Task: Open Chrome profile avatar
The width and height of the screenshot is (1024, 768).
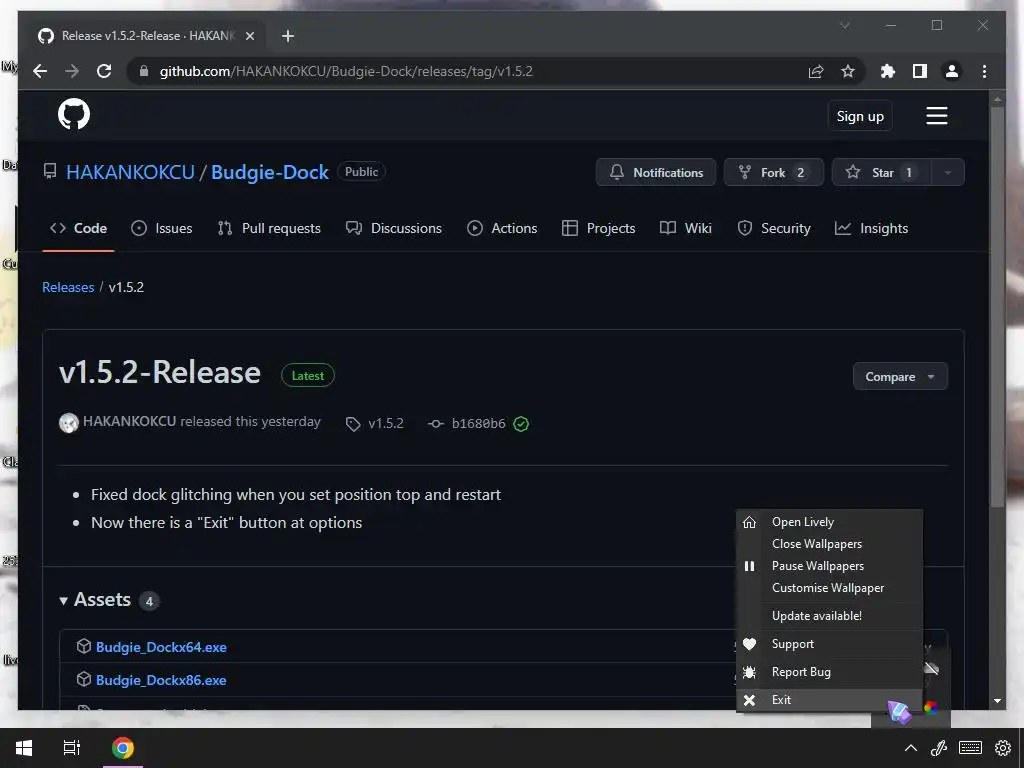Action: 952,71
